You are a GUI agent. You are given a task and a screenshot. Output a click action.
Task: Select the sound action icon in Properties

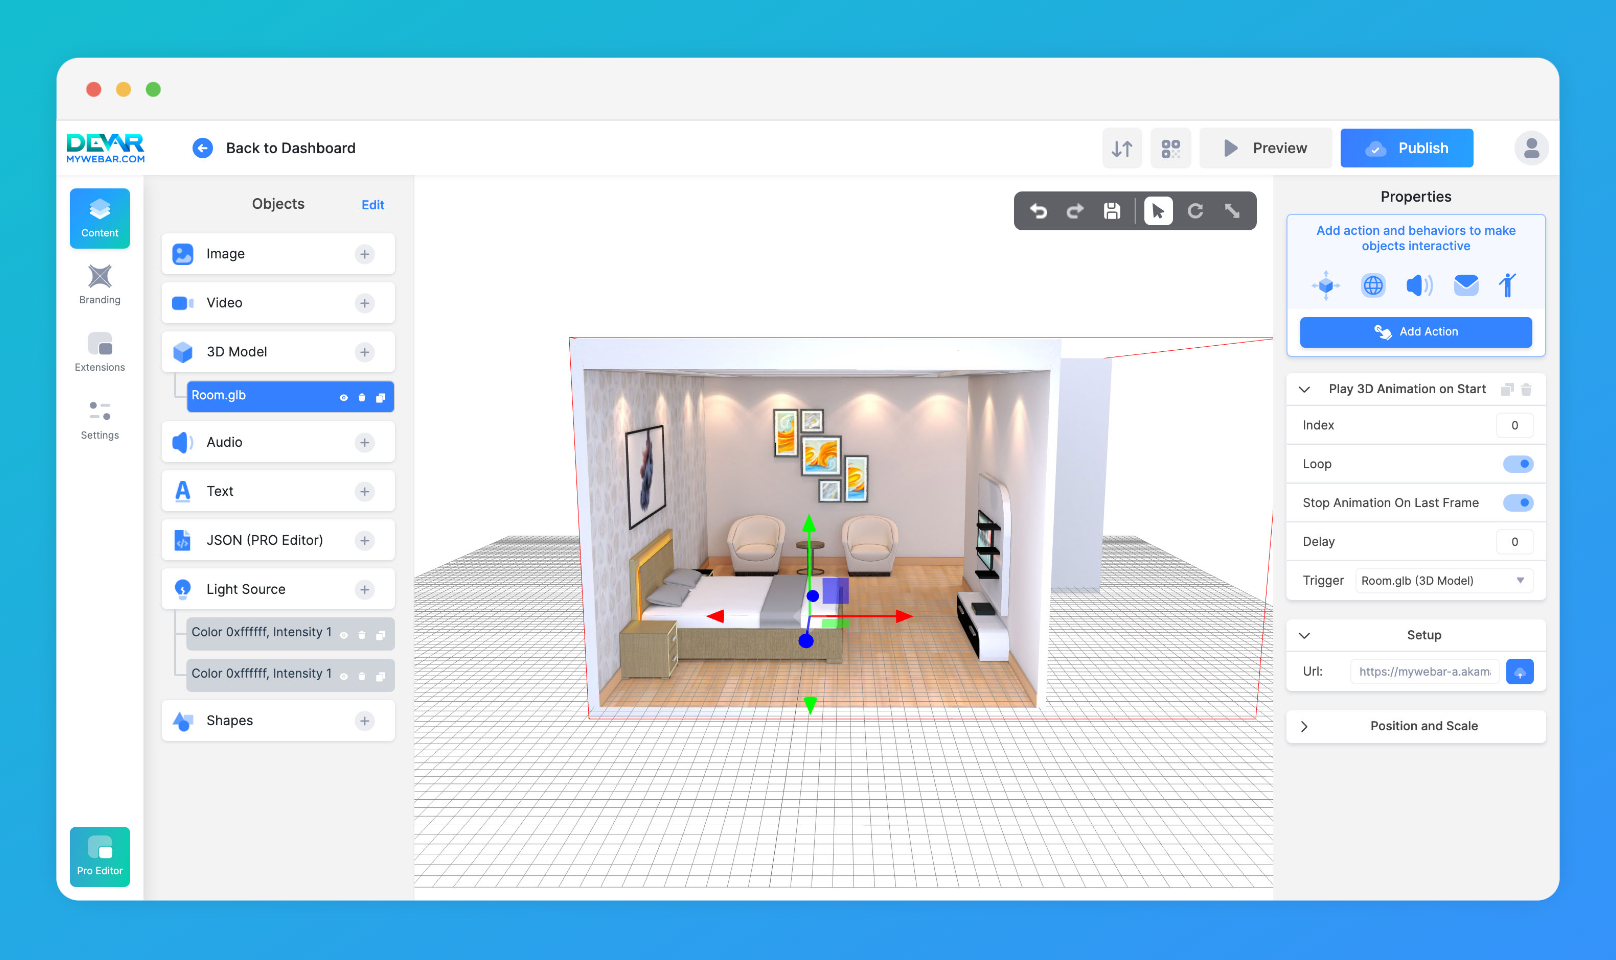(x=1419, y=285)
